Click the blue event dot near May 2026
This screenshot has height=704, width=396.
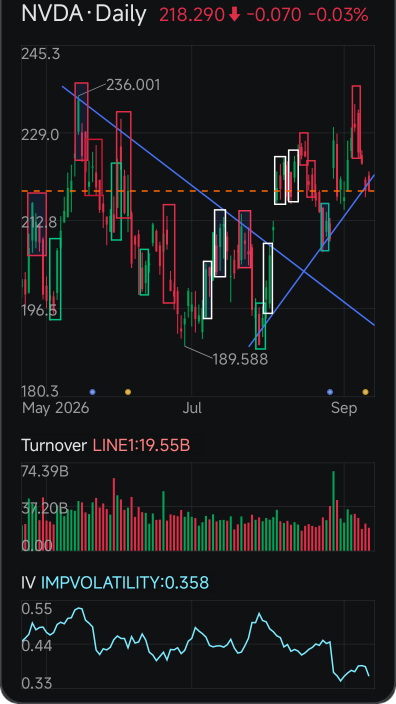pos(92,392)
